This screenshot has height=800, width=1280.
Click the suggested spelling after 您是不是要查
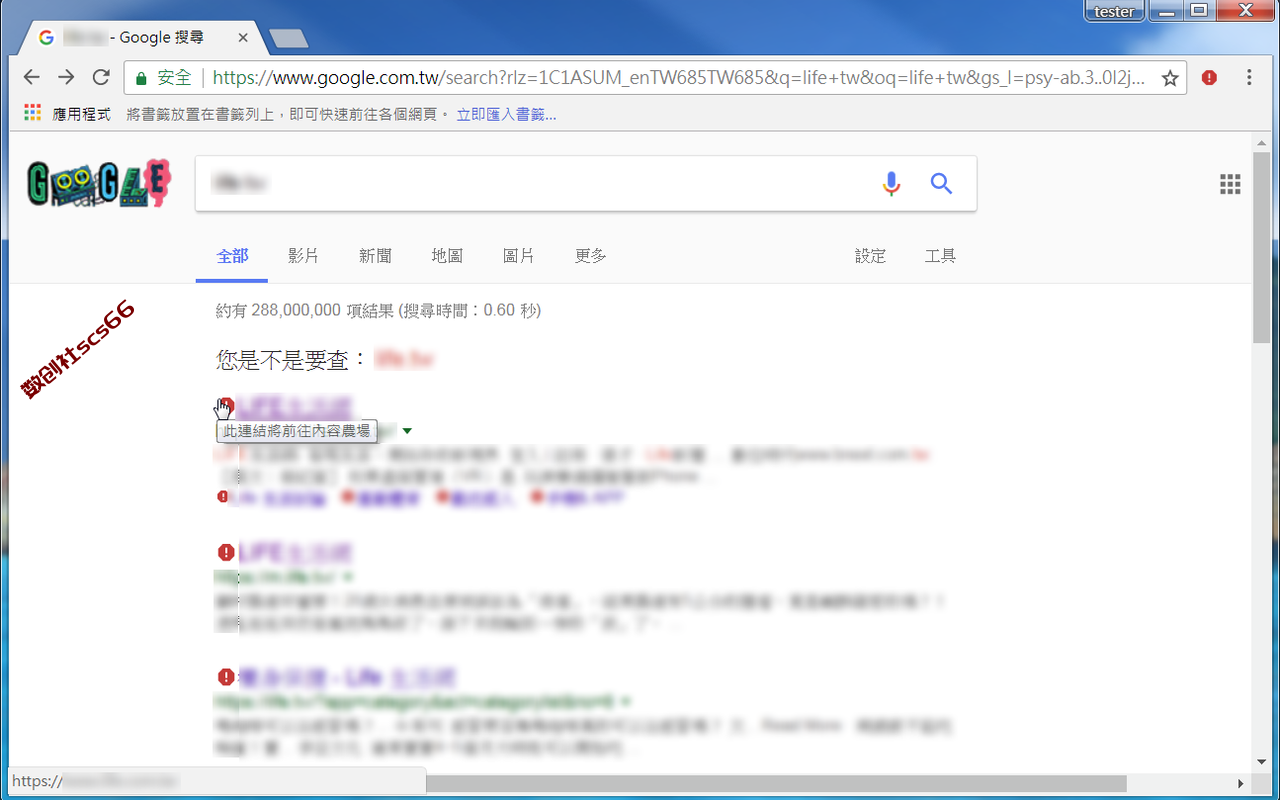coord(404,359)
